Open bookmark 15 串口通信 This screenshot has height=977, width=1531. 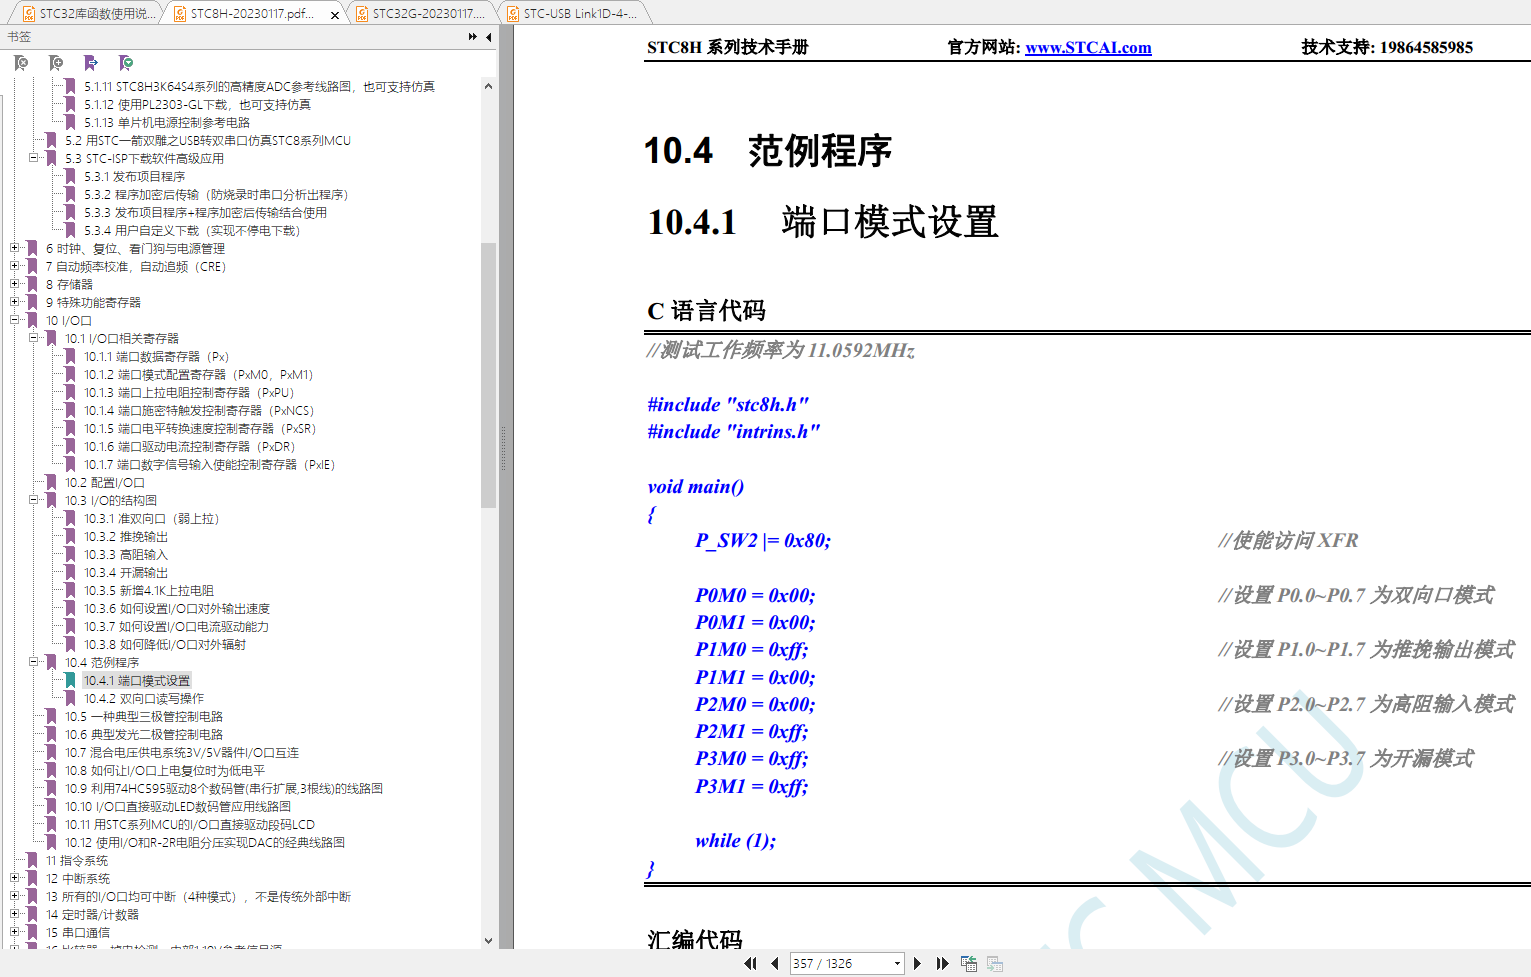coord(78,932)
